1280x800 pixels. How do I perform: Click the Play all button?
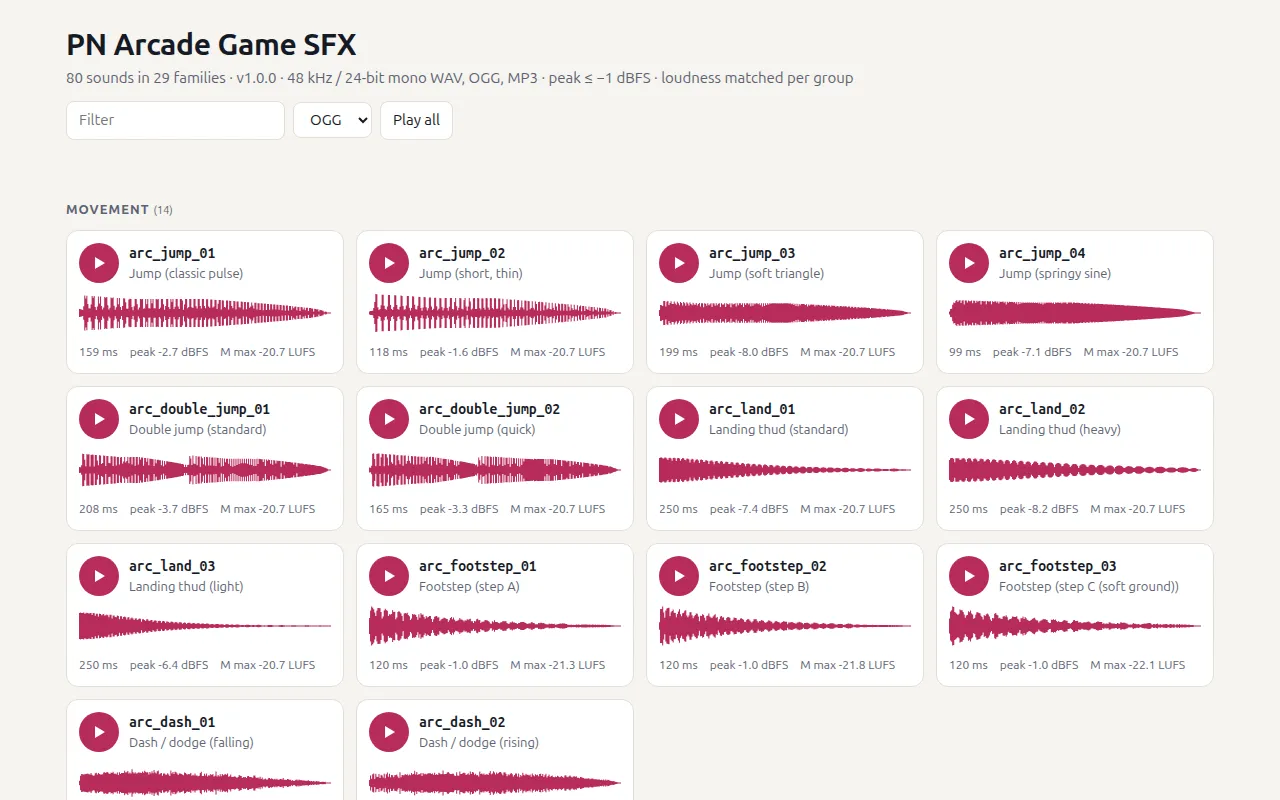click(x=416, y=120)
